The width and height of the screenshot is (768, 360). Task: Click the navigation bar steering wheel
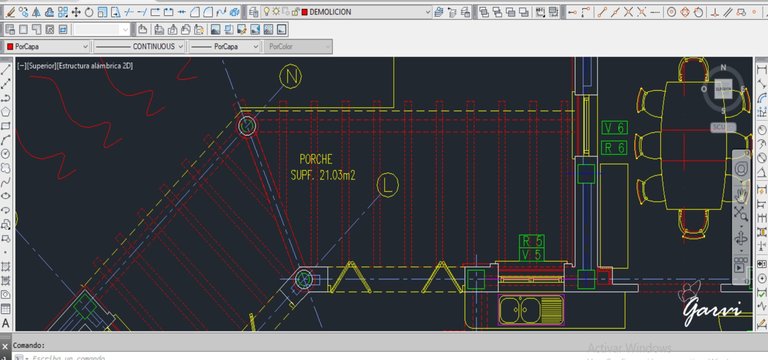tap(742, 169)
